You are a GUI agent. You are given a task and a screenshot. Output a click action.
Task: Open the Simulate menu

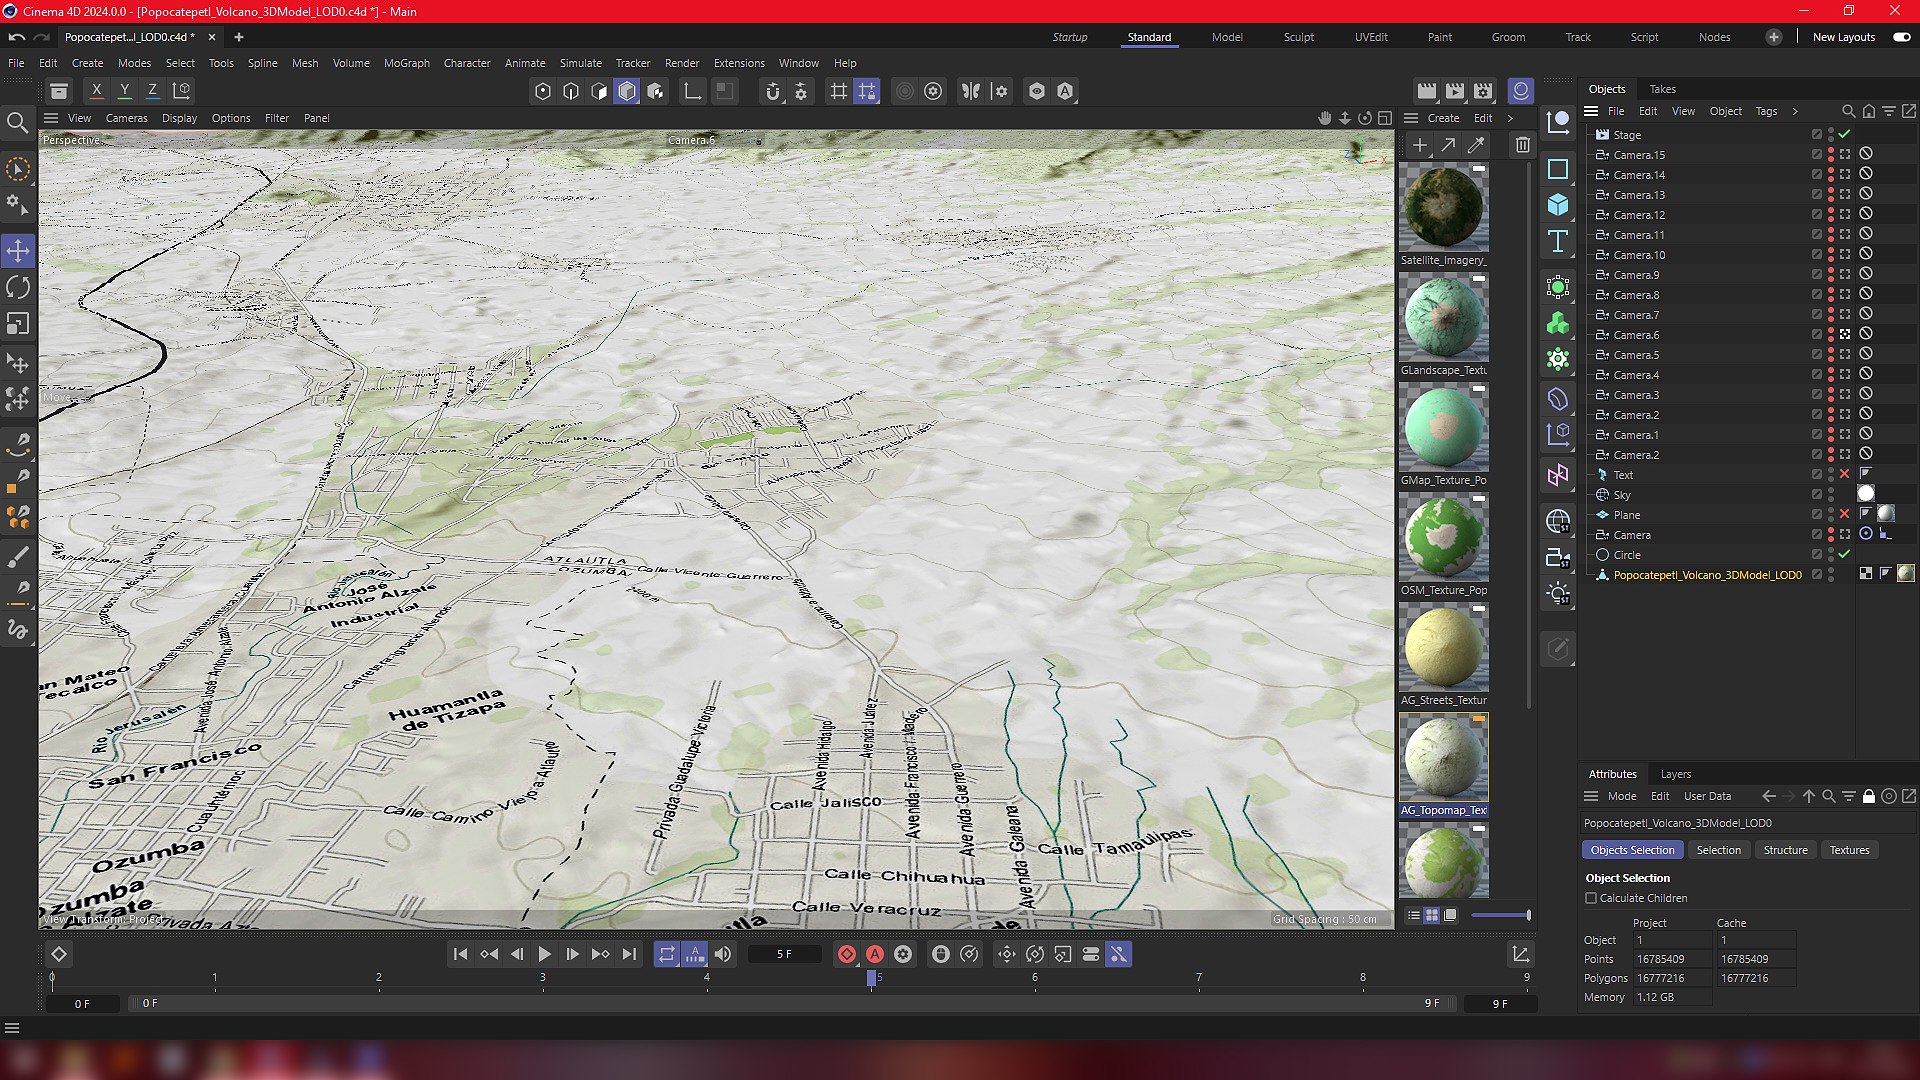tap(580, 63)
